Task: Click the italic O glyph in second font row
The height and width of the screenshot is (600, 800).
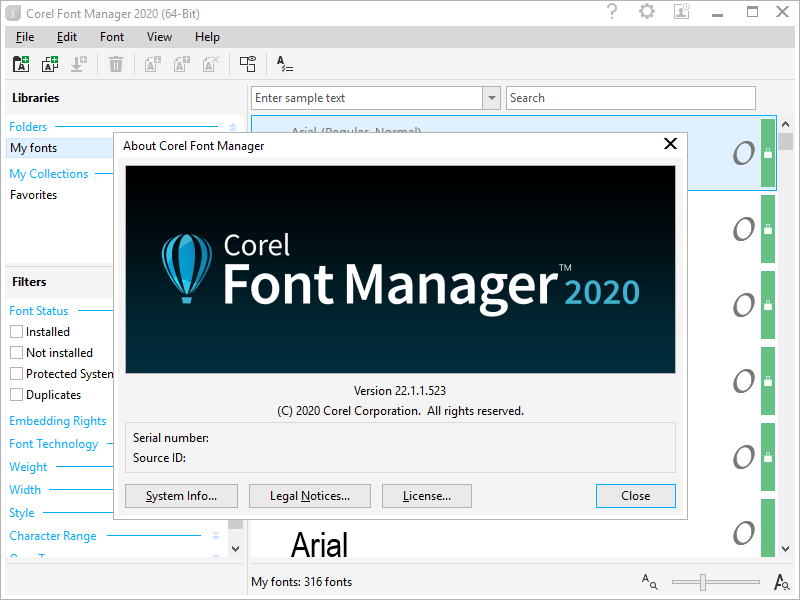Action: point(744,229)
